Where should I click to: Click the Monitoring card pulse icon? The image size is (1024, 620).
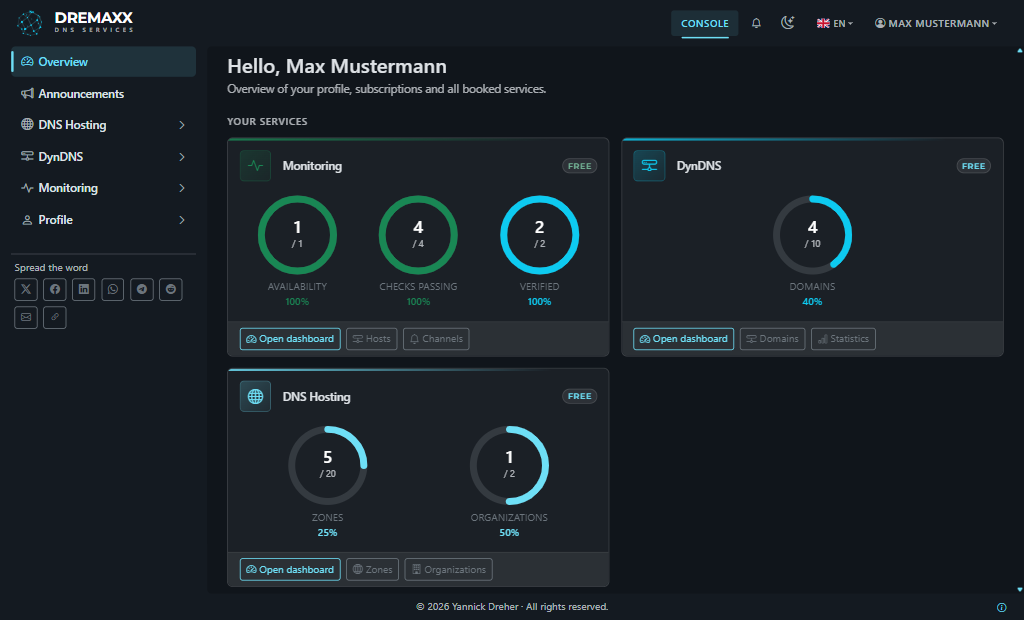click(255, 166)
